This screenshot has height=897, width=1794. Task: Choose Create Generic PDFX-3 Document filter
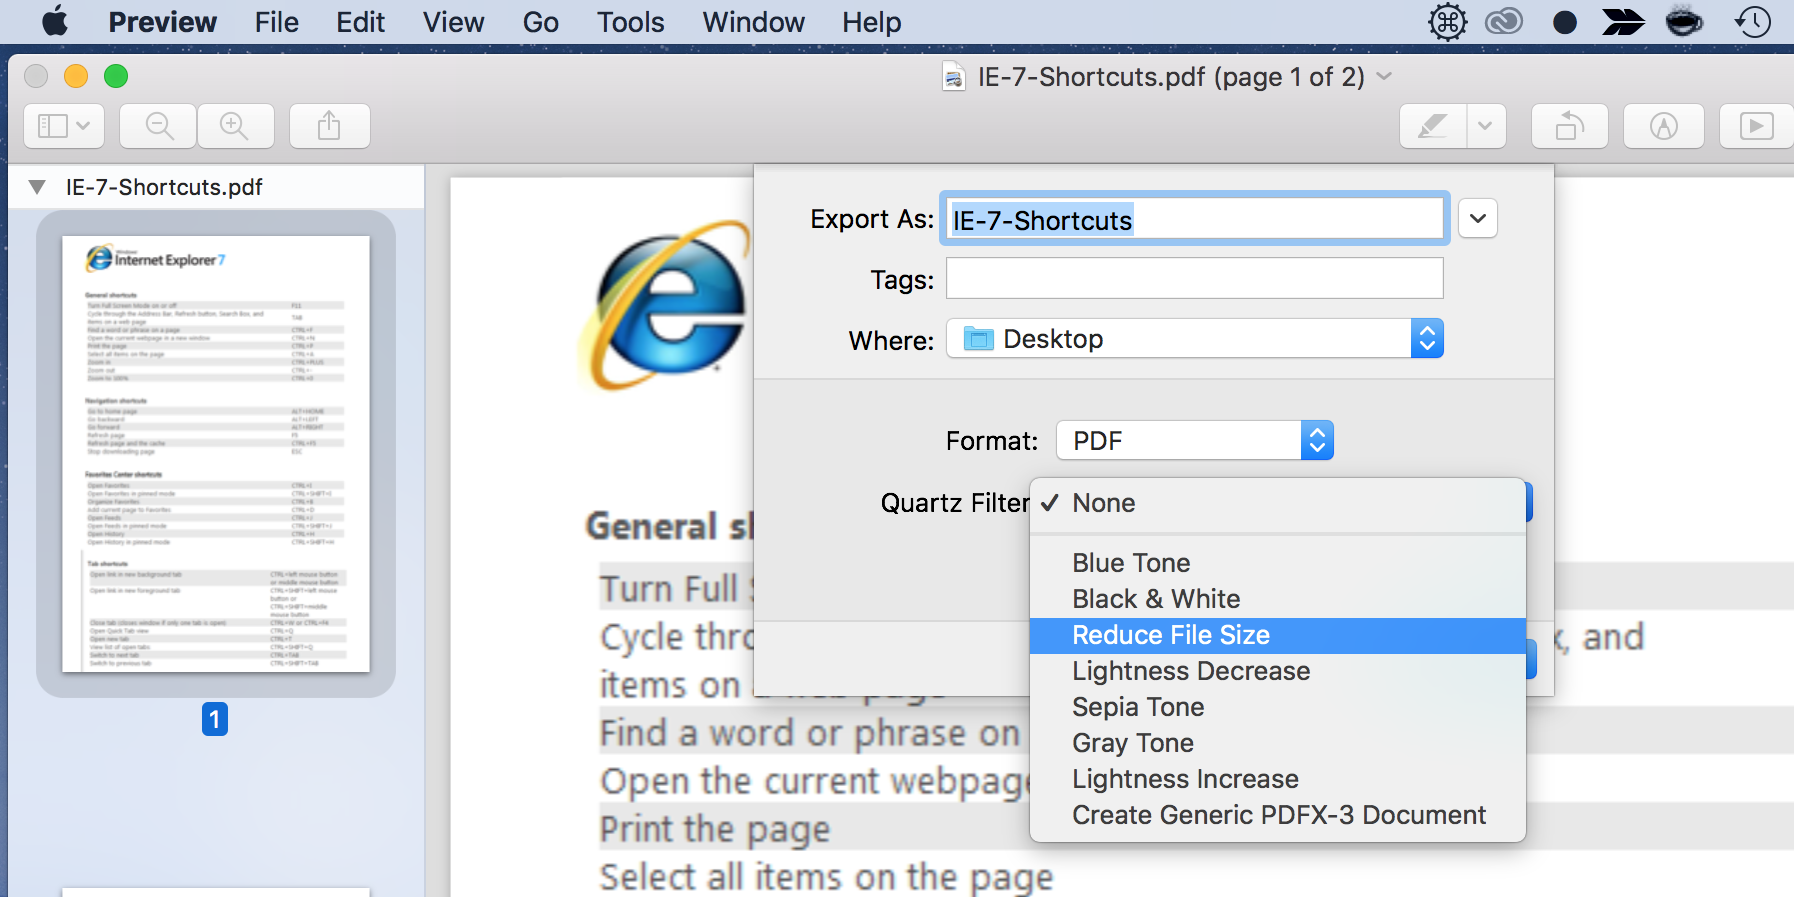(1278, 815)
